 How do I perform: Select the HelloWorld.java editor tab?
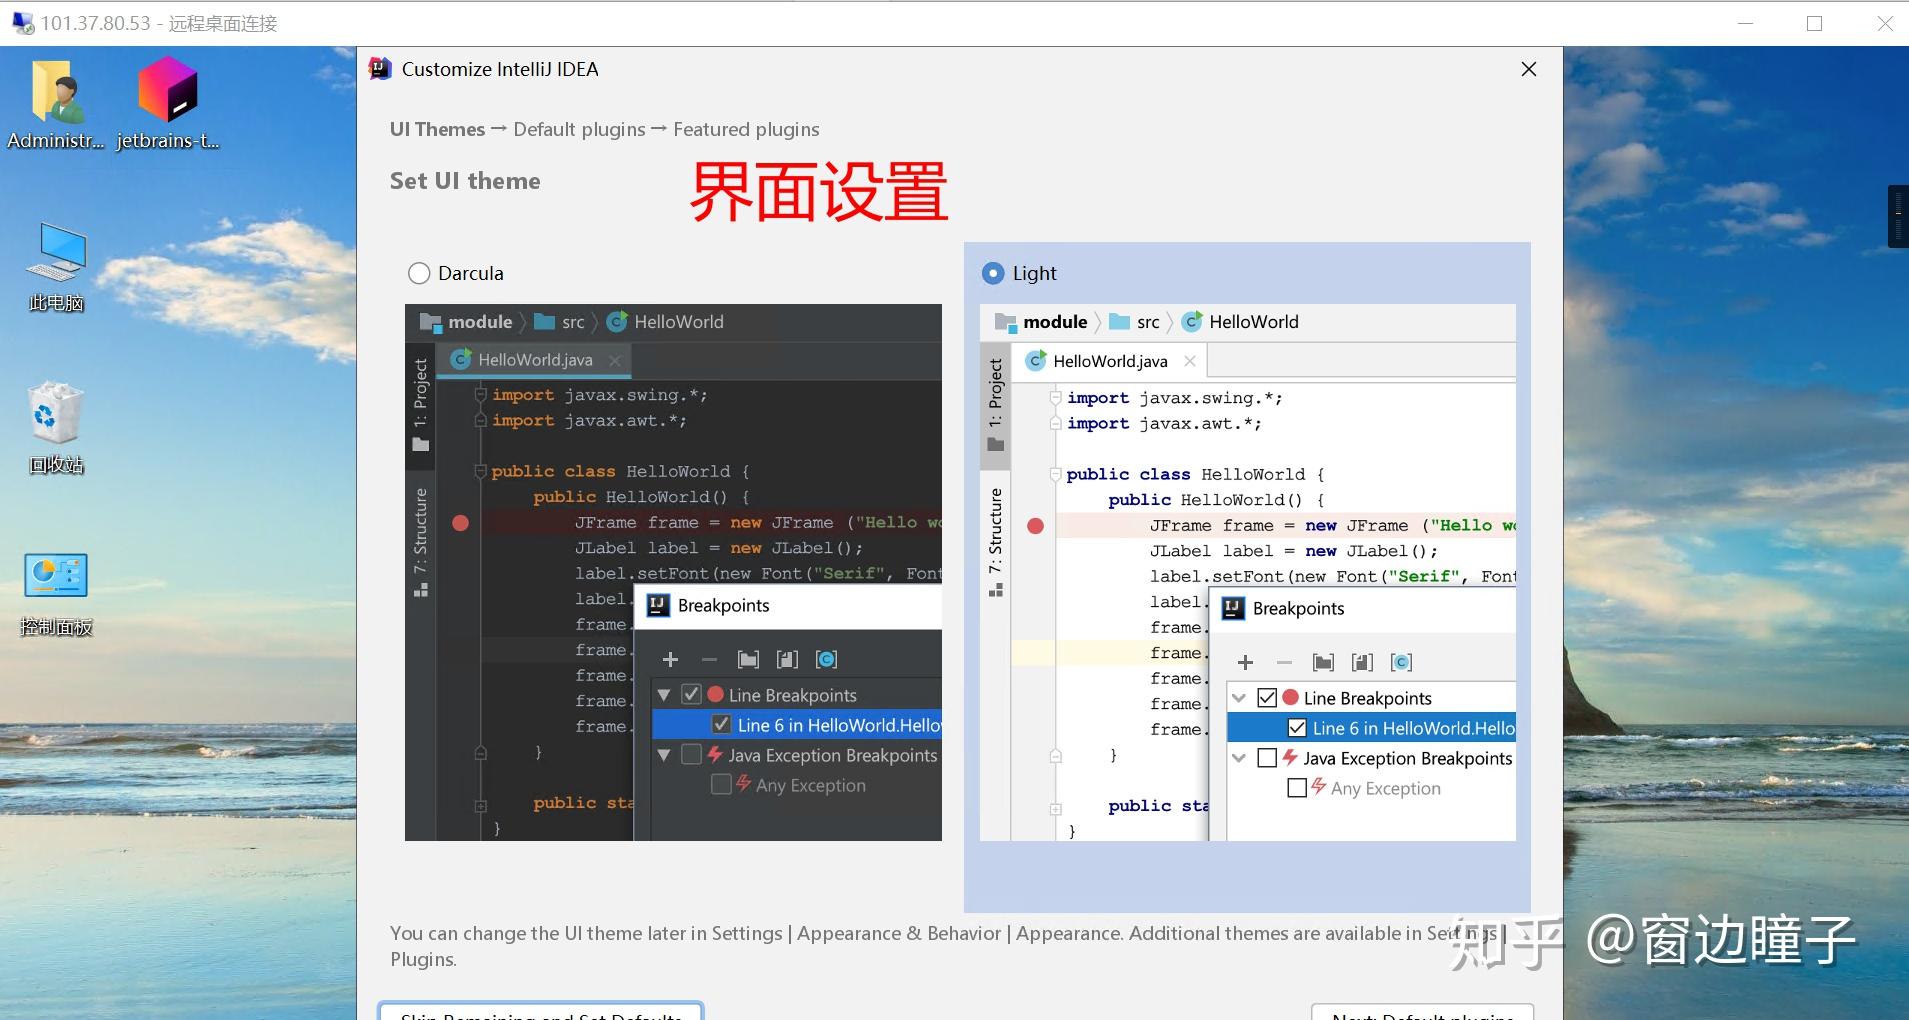1109,360
